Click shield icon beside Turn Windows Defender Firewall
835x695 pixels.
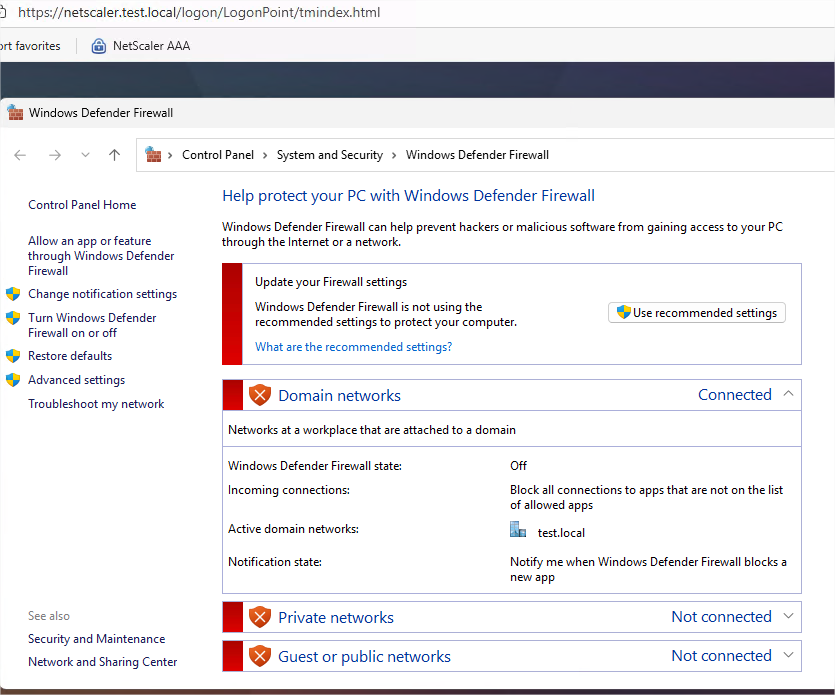click(13, 318)
